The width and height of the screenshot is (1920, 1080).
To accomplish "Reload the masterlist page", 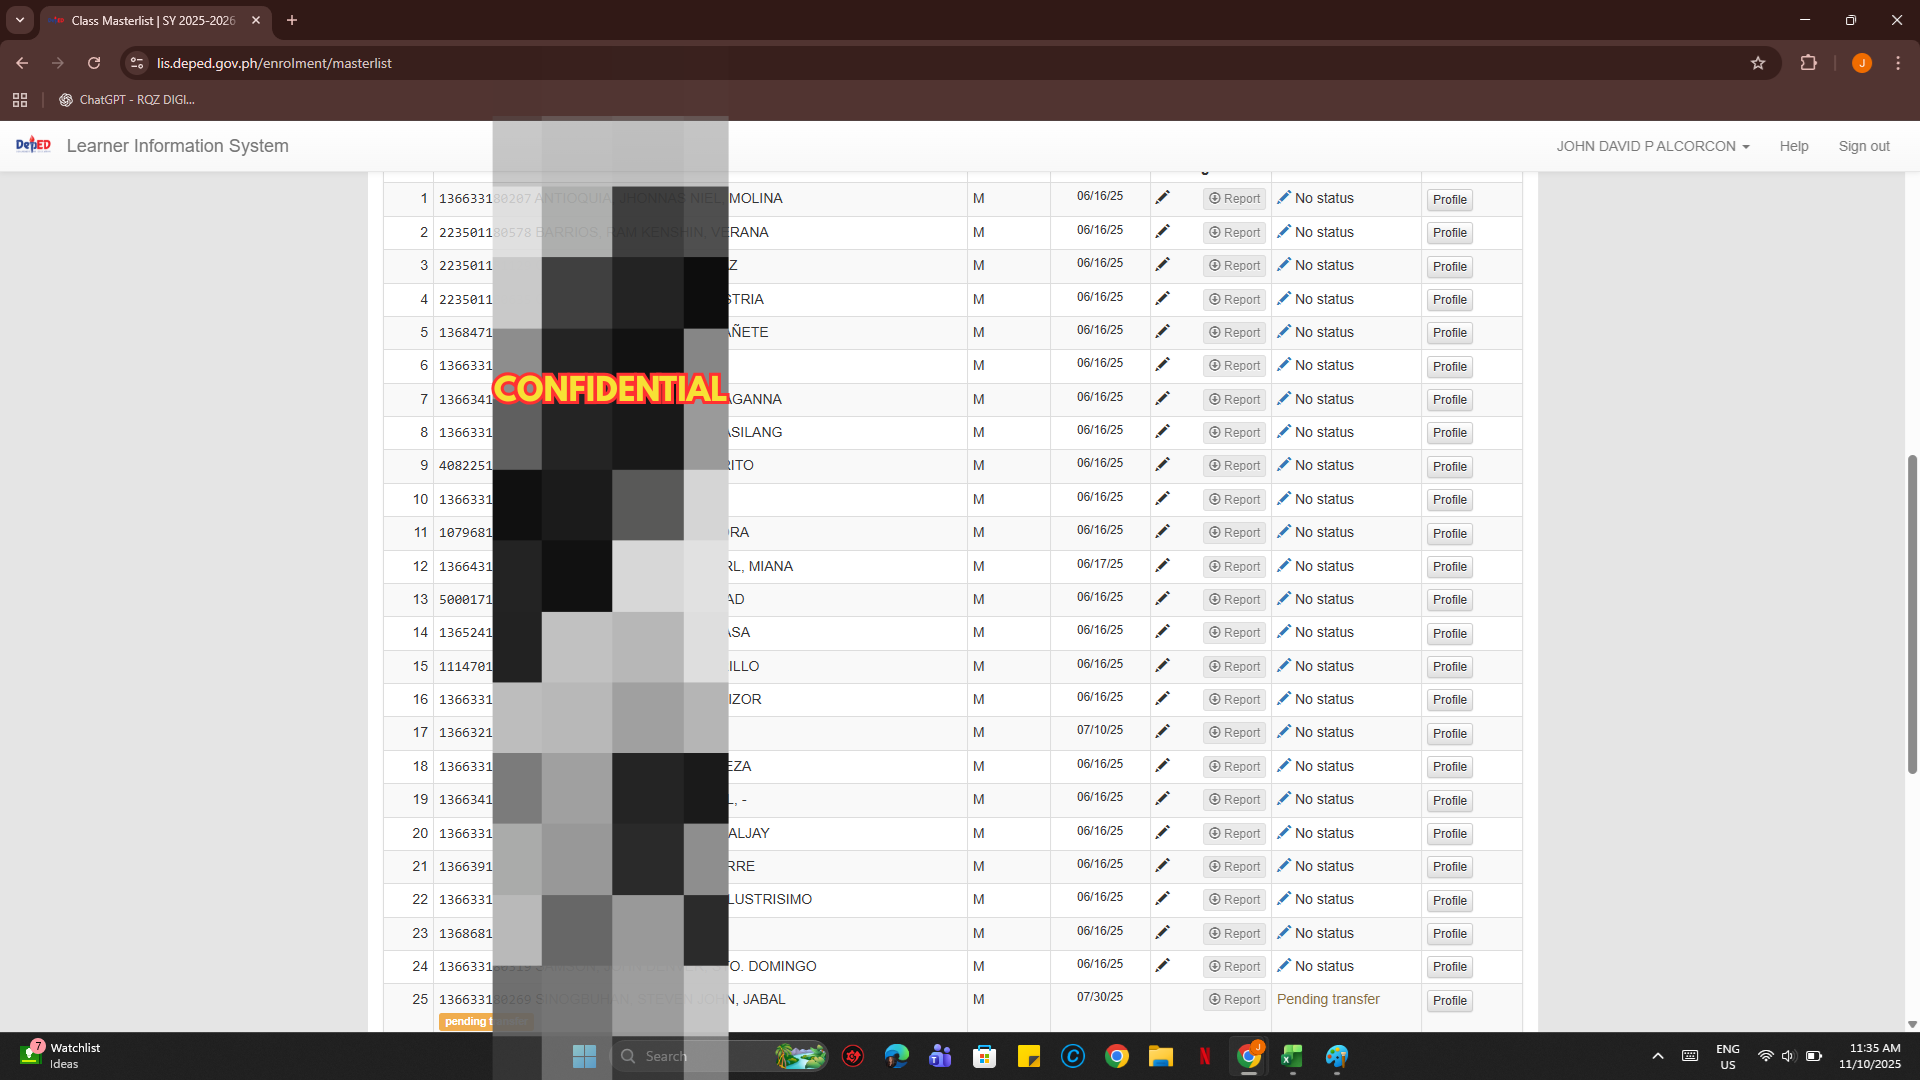I will [94, 63].
